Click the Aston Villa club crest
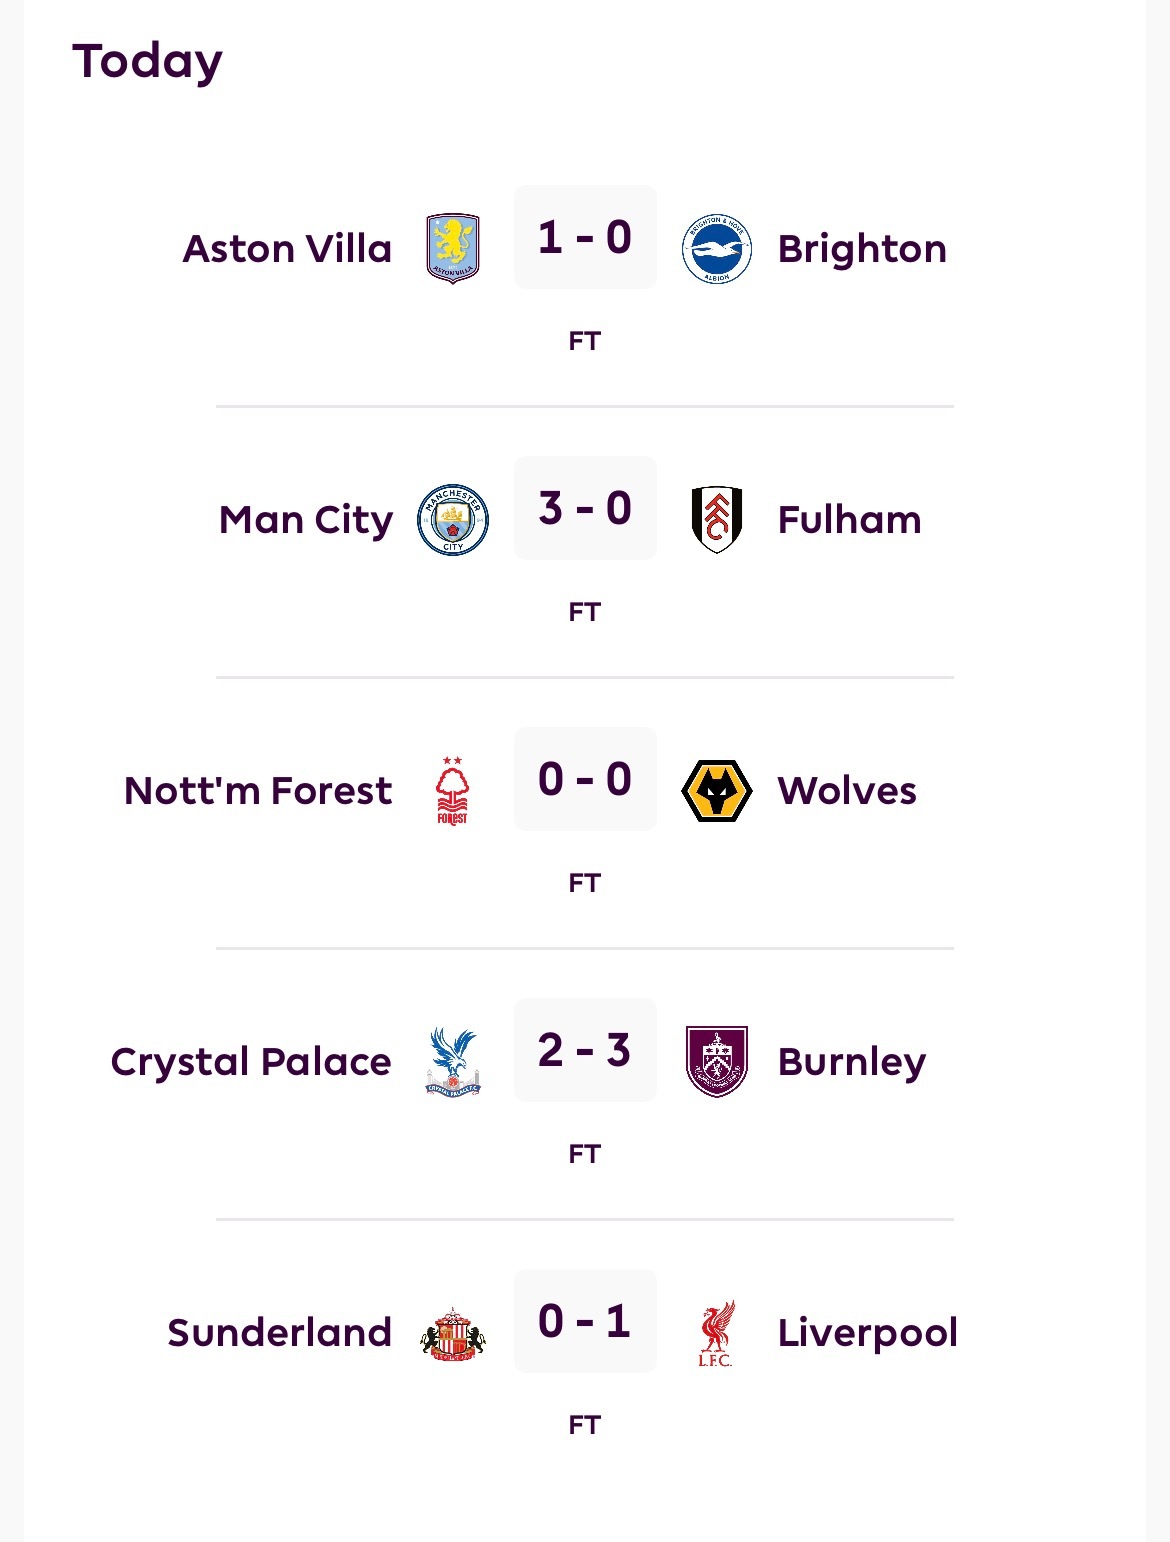The width and height of the screenshot is (1170, 1542). click(x=453, y=248)
